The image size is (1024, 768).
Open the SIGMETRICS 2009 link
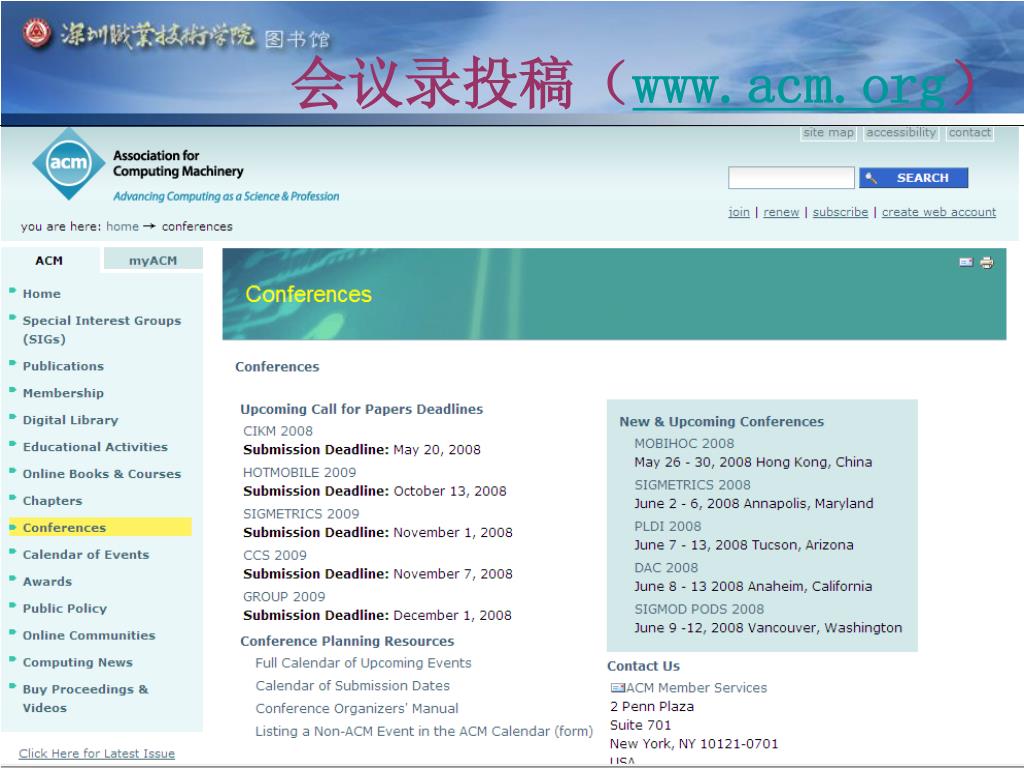[301, 514]
